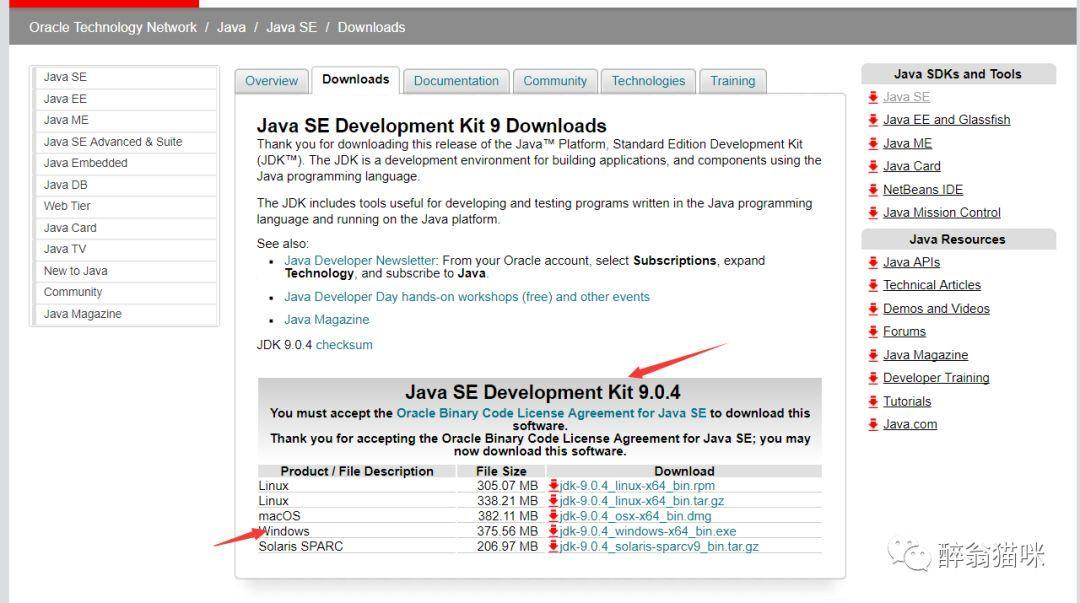Open Java DB sidebar item

pos(126,185)
